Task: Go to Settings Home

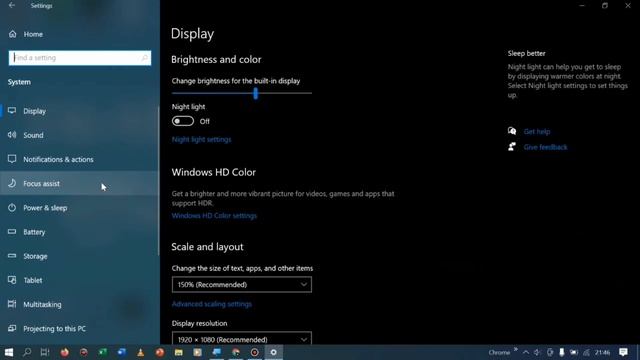Action: [80, 34]
